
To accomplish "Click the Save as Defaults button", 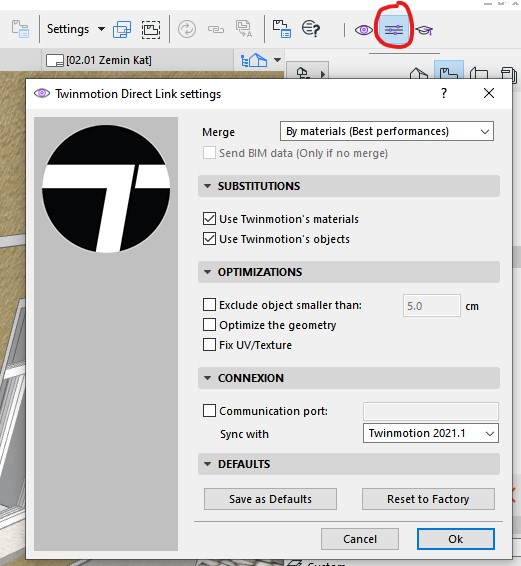I will [270, 499].
